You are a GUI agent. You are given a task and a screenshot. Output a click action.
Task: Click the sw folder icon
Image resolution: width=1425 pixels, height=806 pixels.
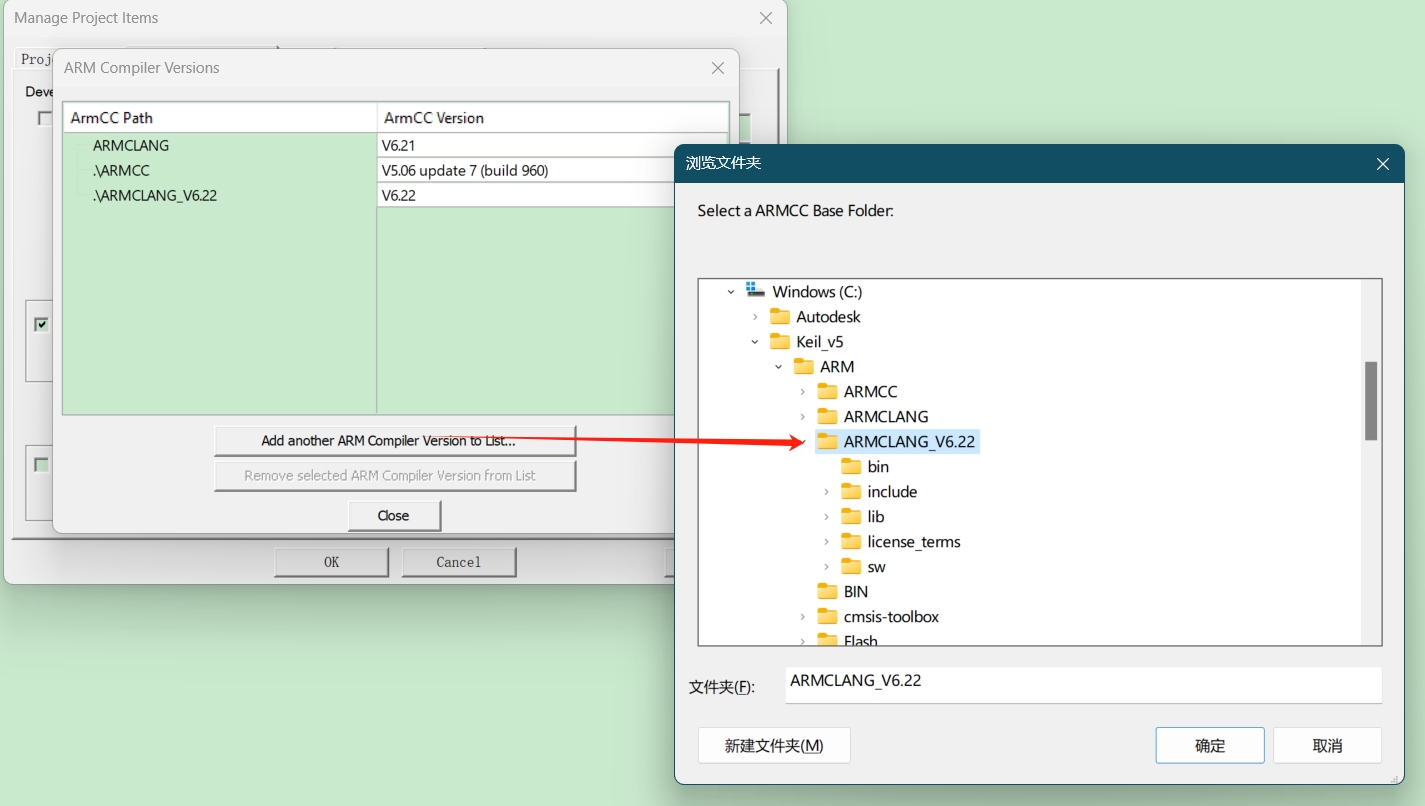(x=851, y=567)
